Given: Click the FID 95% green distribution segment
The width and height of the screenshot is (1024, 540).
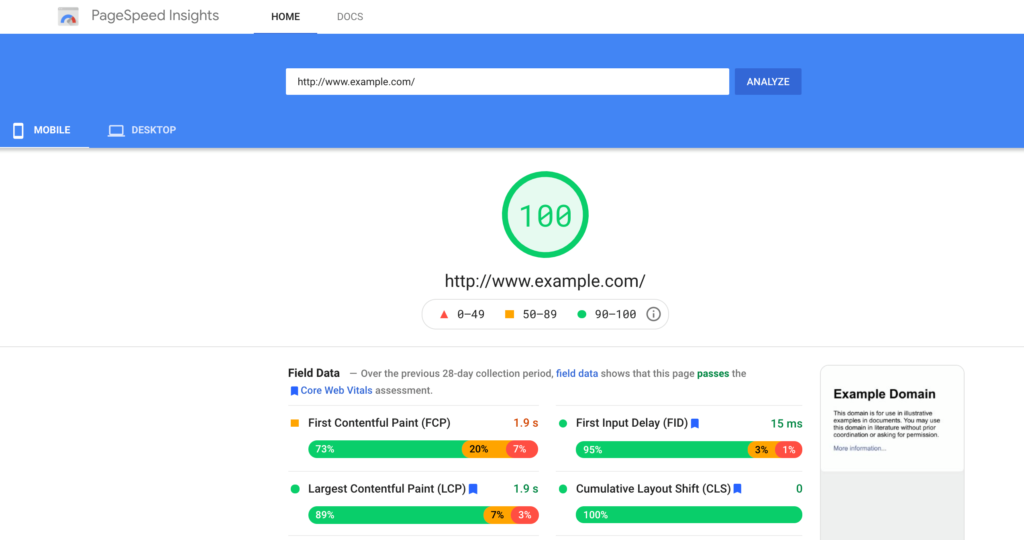Looking at the screenshot, I should pos(662,450).
